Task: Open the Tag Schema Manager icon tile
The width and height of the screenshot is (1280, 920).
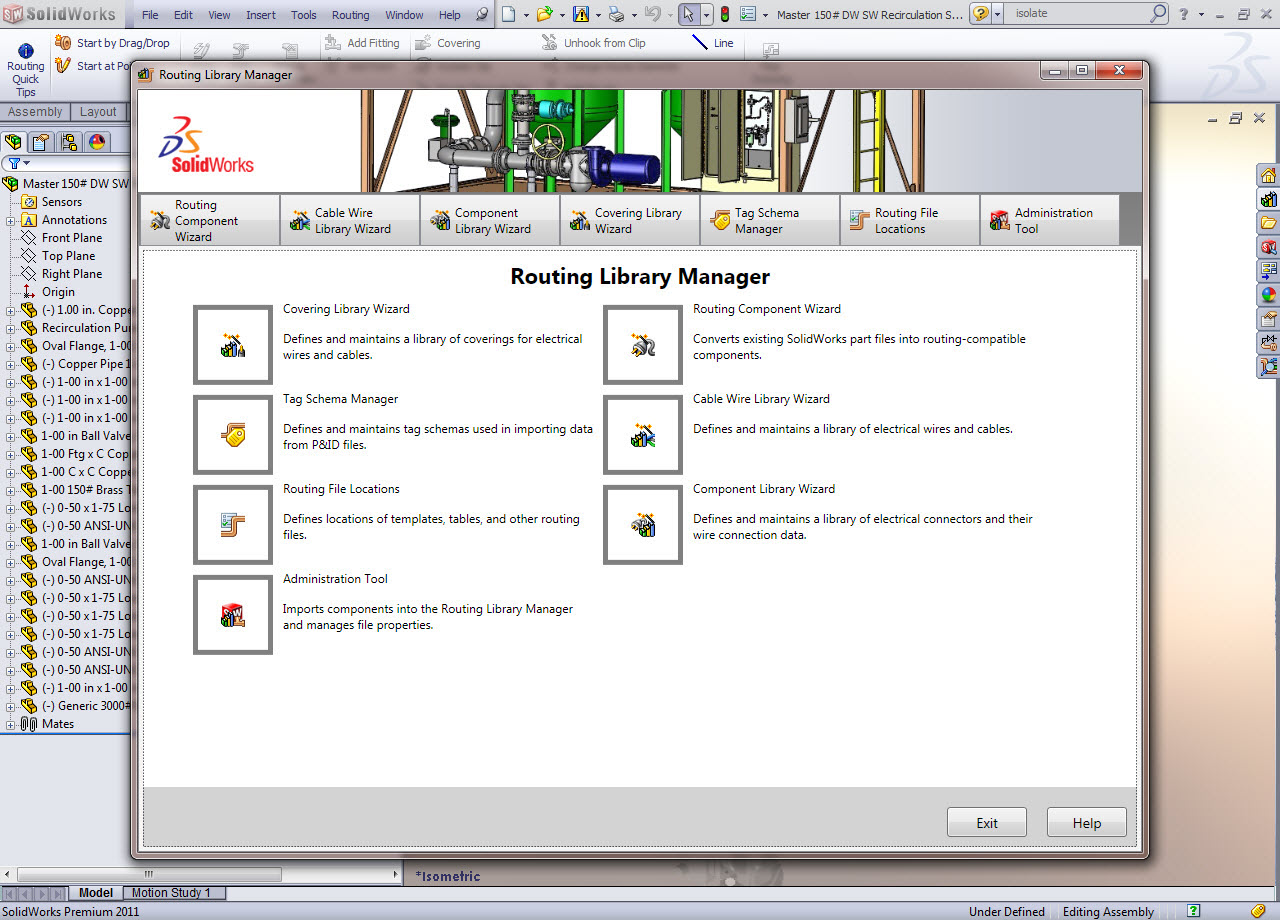Action: (x=233, y=435)
